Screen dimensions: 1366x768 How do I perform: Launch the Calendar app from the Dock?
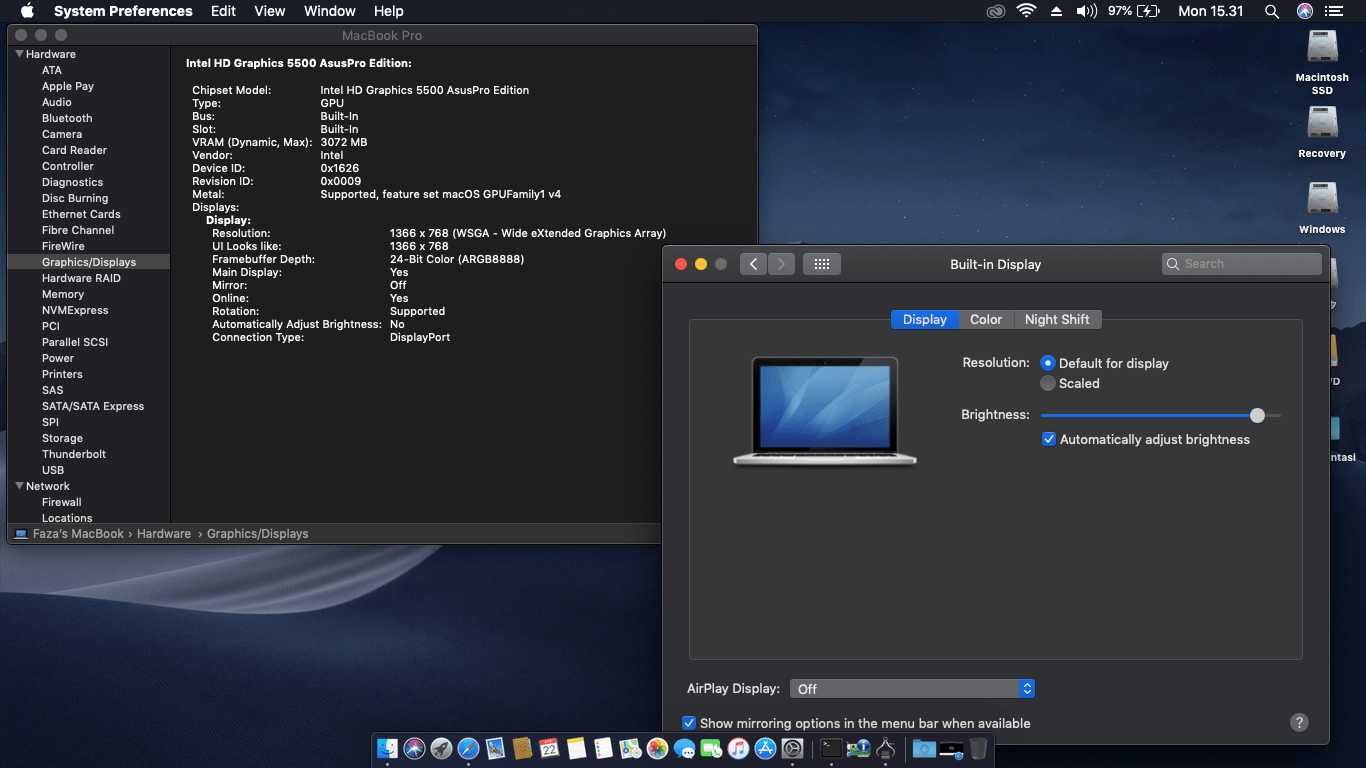[x=545, y=748]
